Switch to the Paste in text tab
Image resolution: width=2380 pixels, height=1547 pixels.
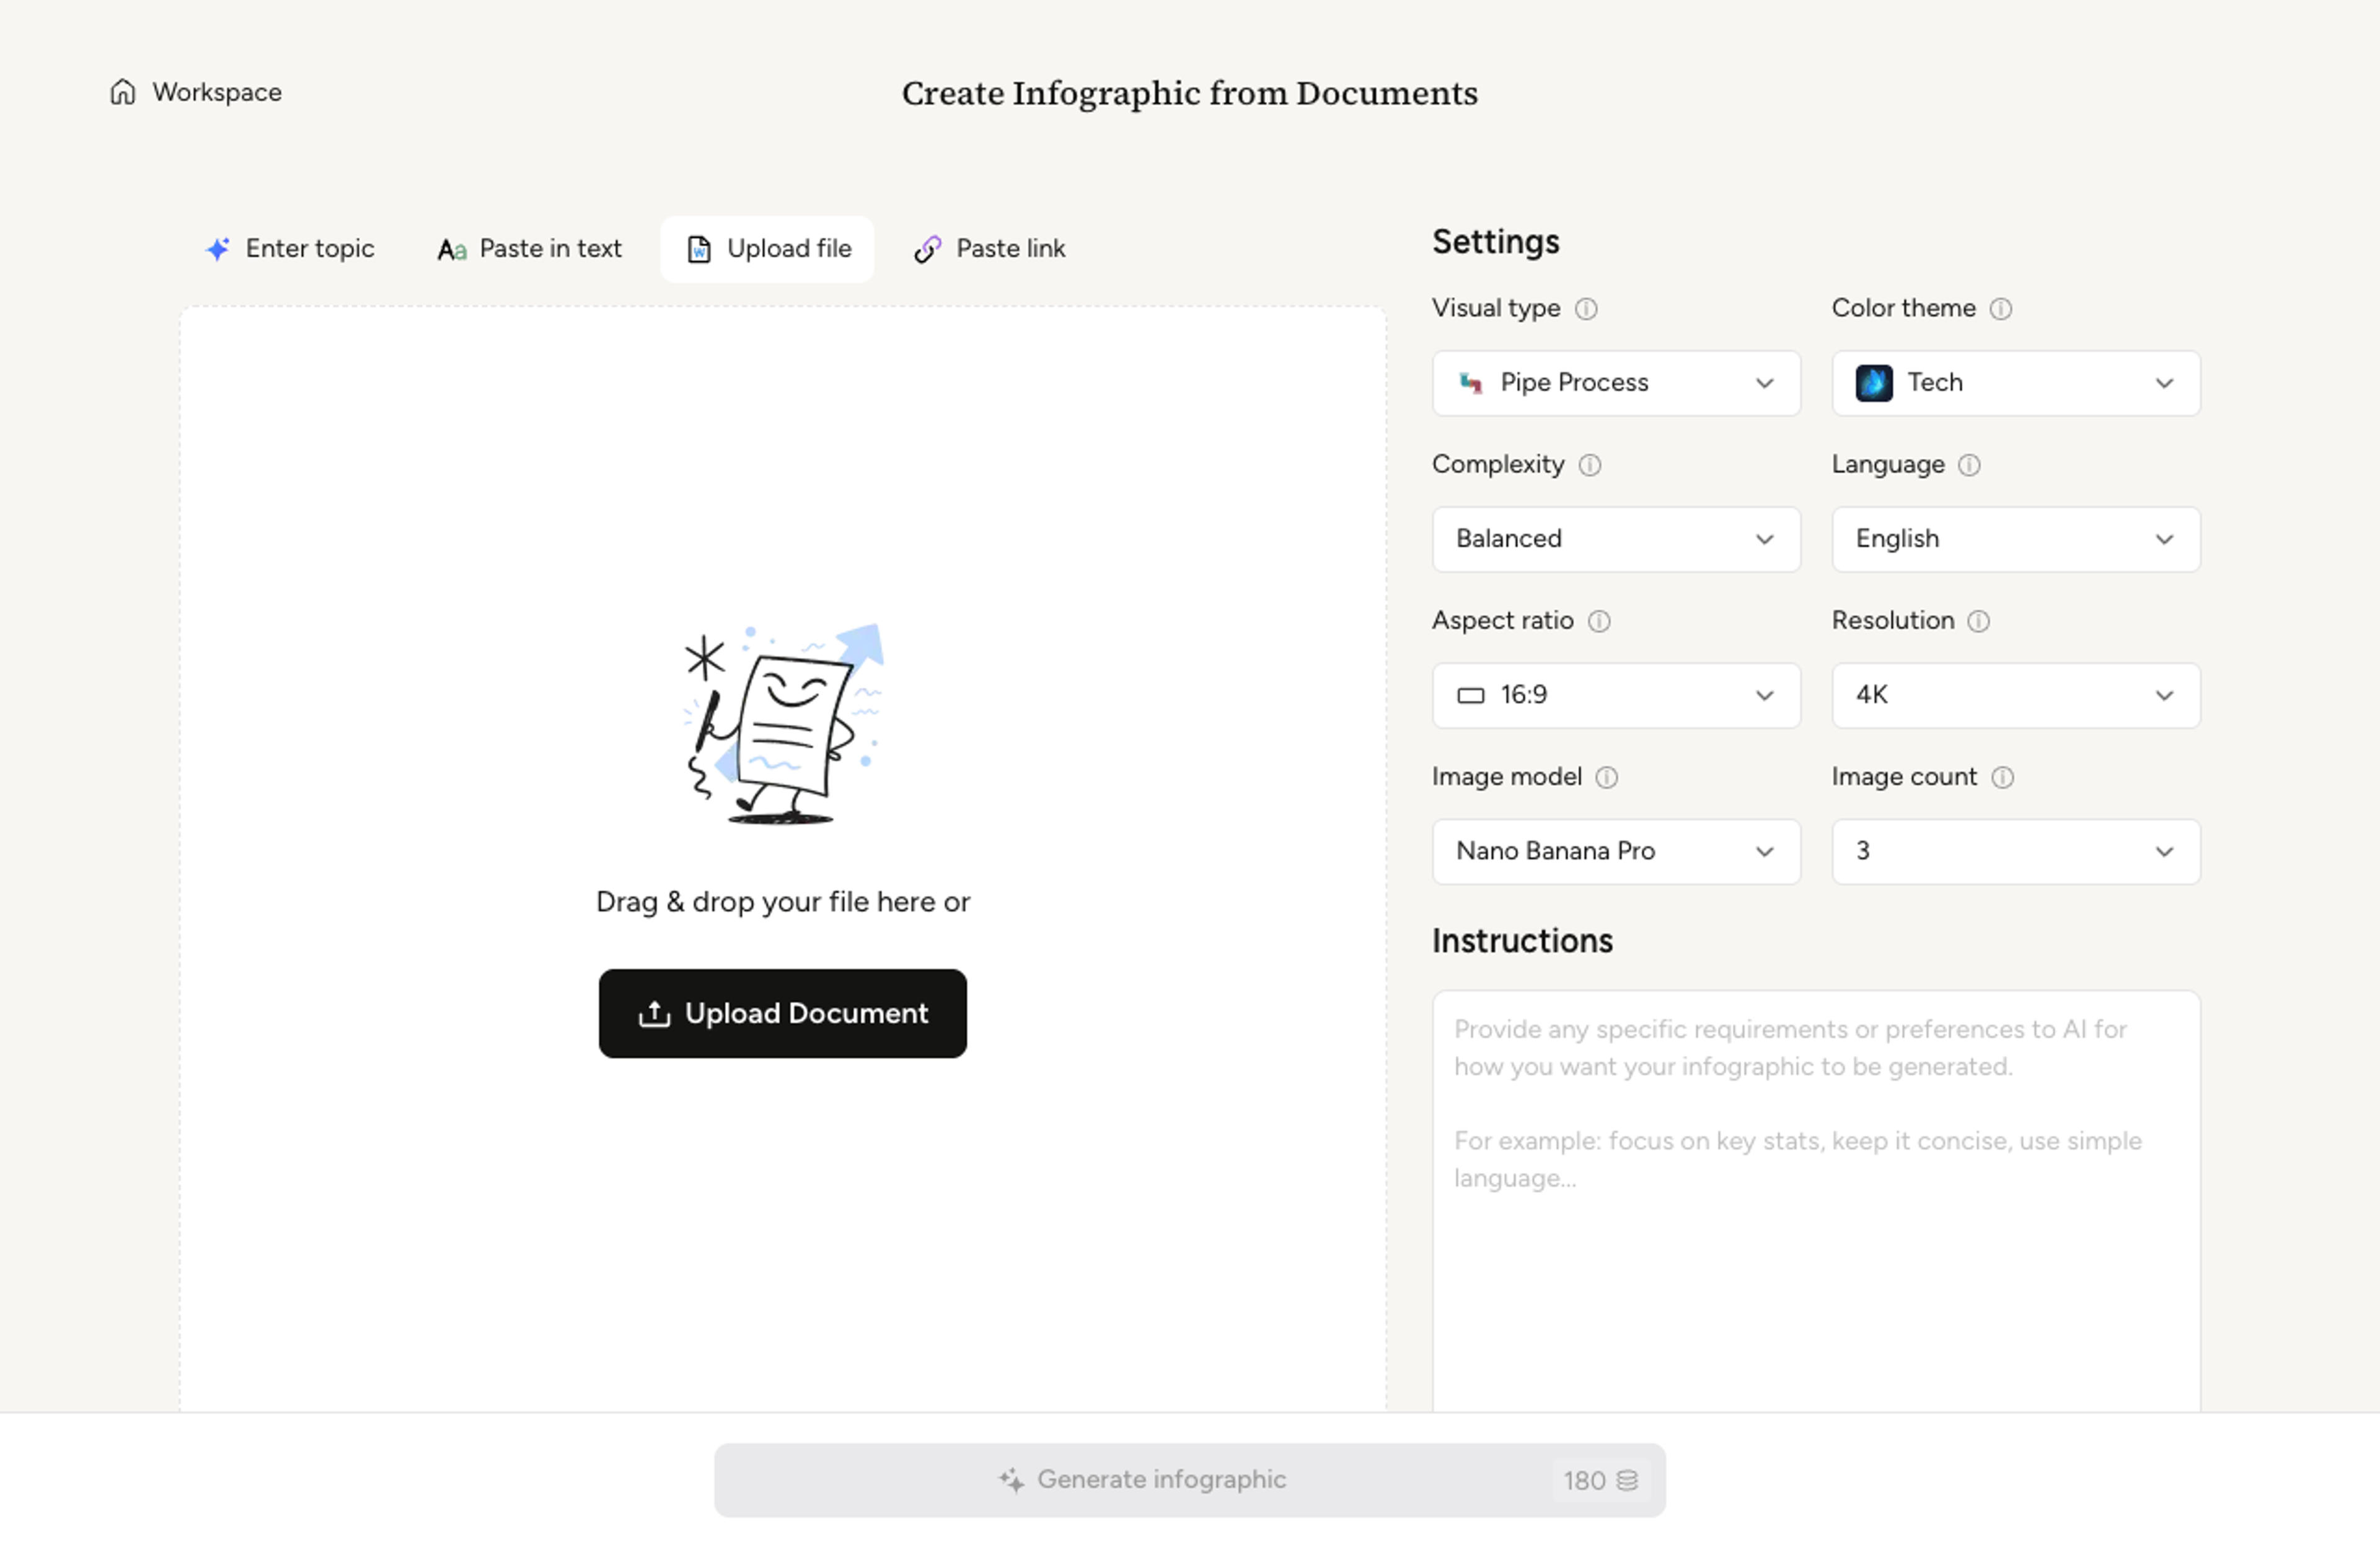(x=529, y=248)
